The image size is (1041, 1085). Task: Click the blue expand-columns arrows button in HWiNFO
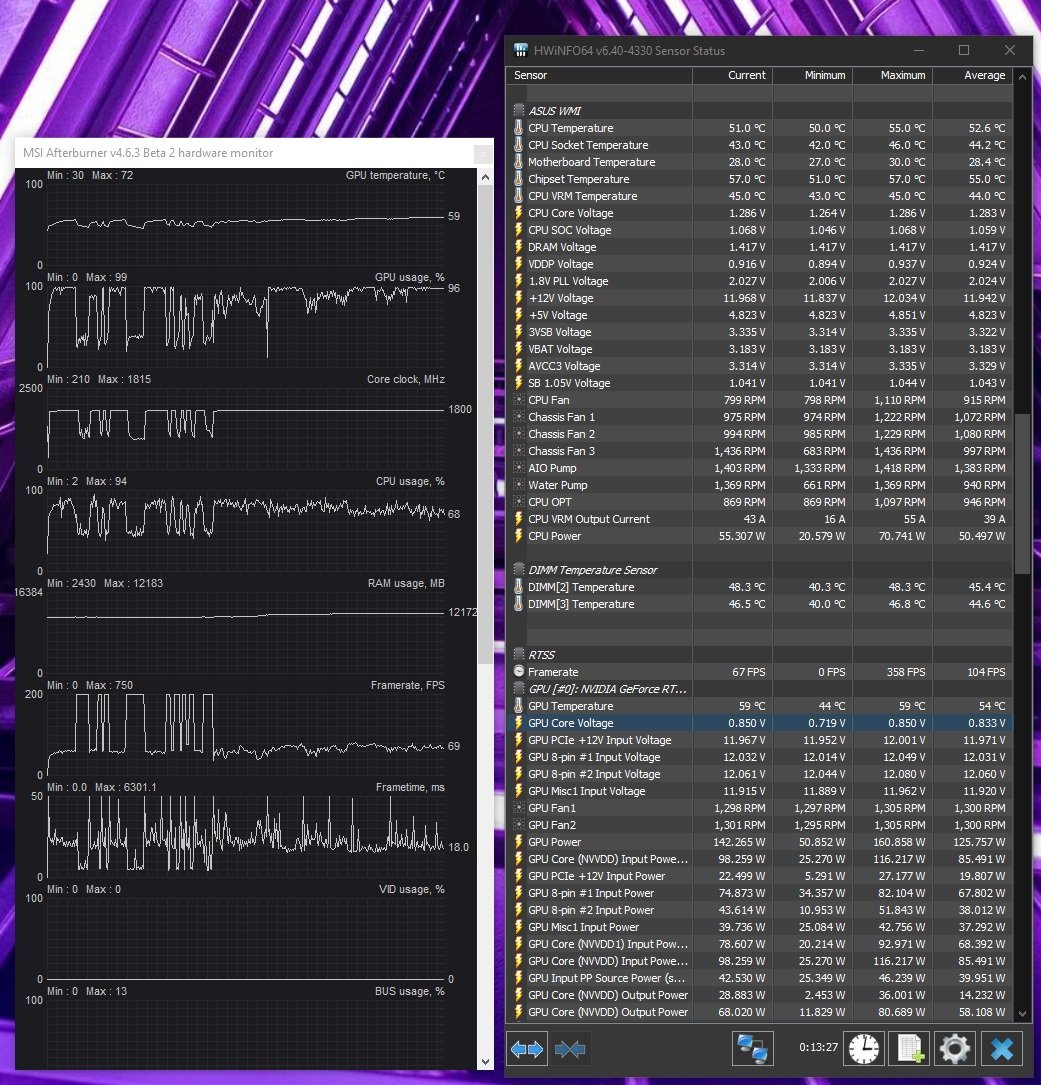(x=527, y=1049)
